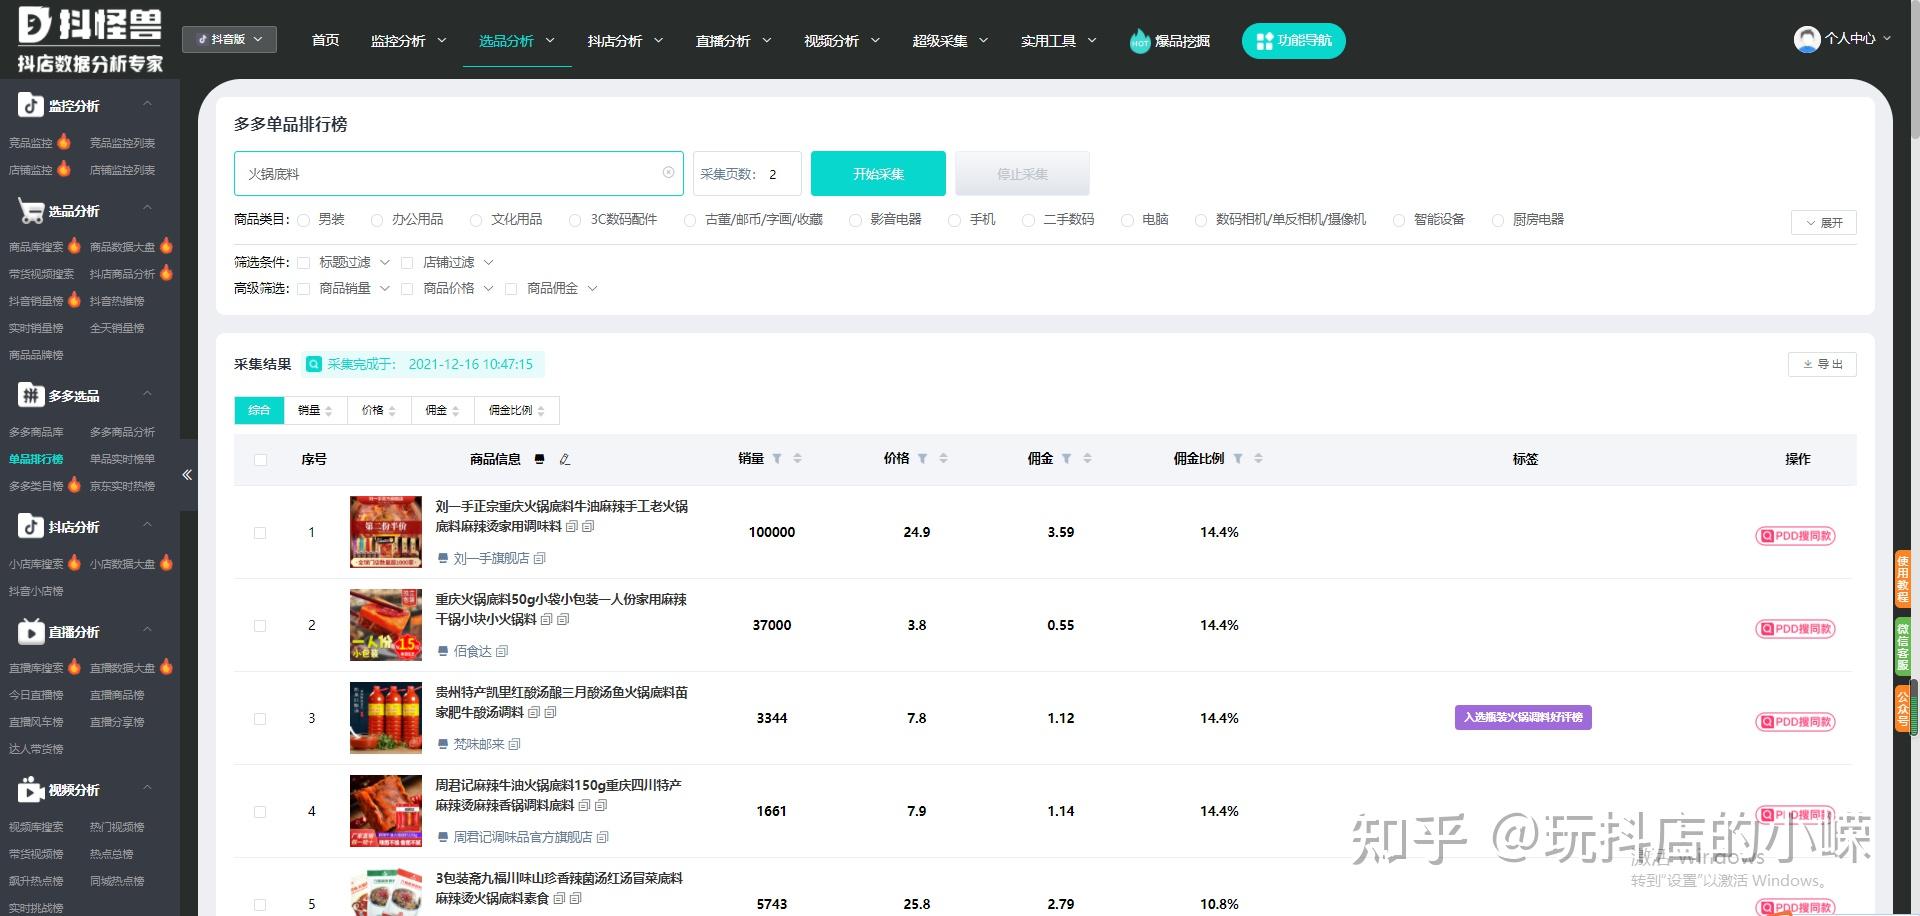The image size is (1920, 916).
Task: Click PDD搜同款 for row 1
Action: (1796, 536)
